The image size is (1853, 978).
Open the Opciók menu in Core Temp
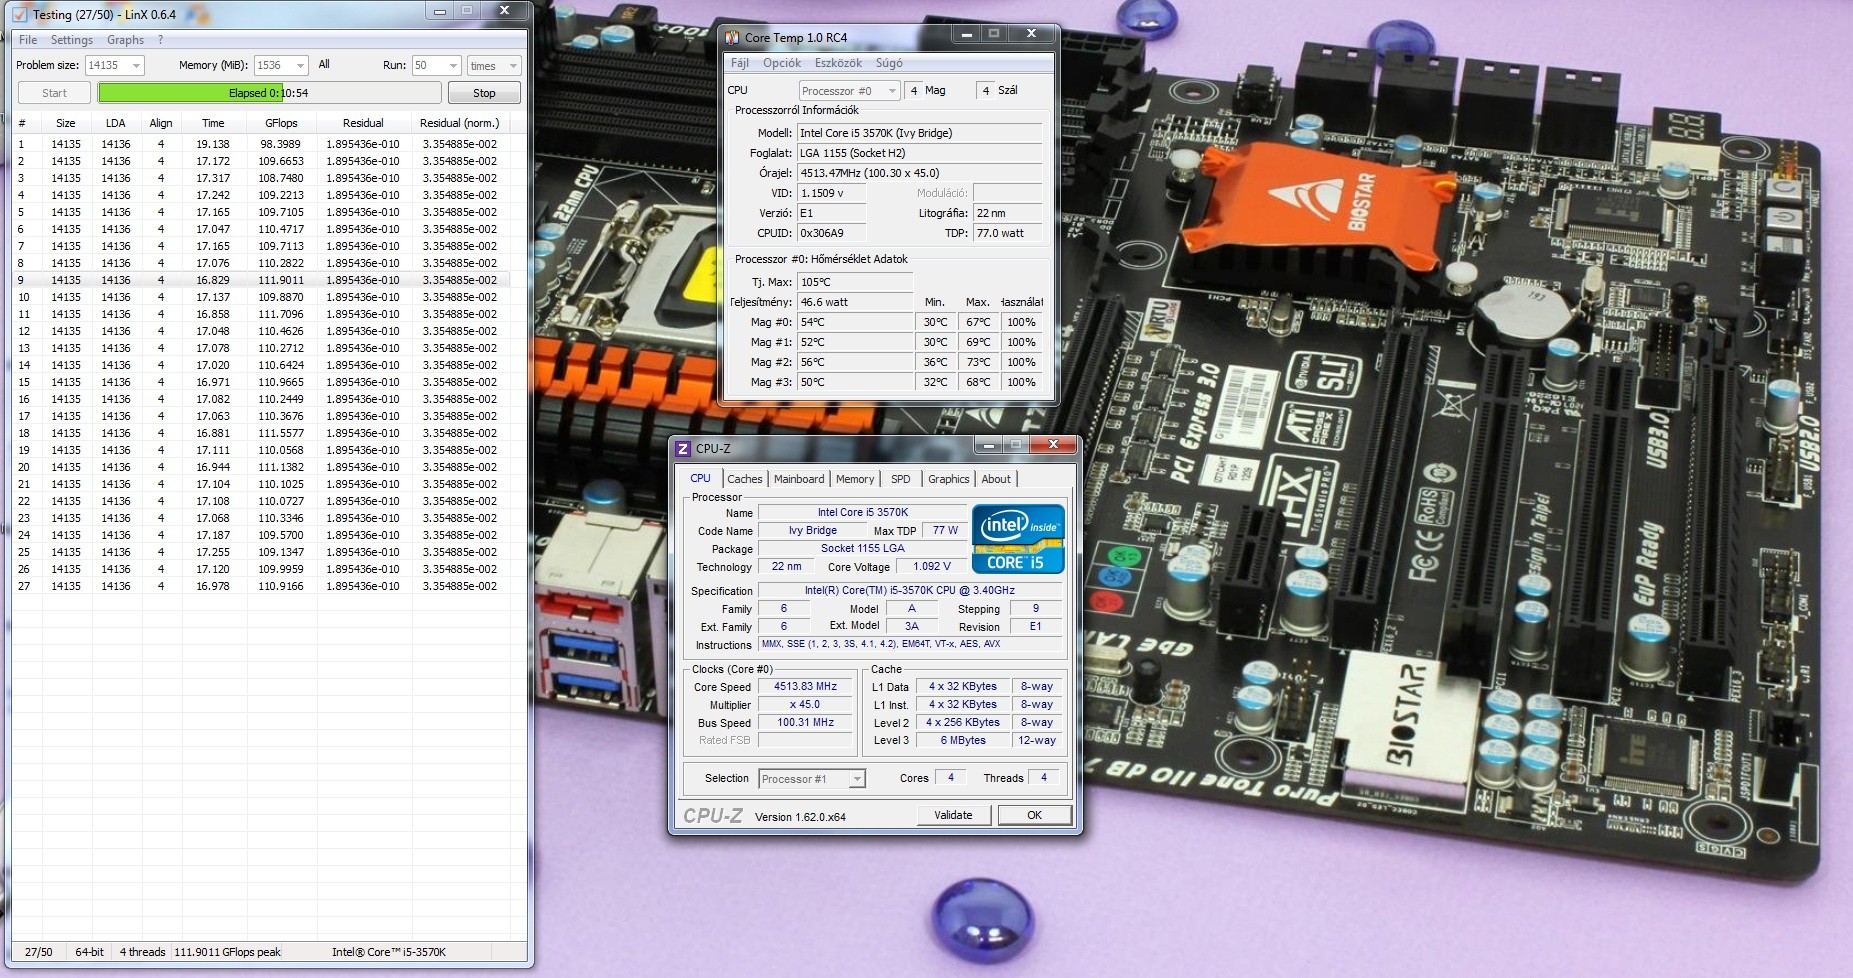[782, 63]
